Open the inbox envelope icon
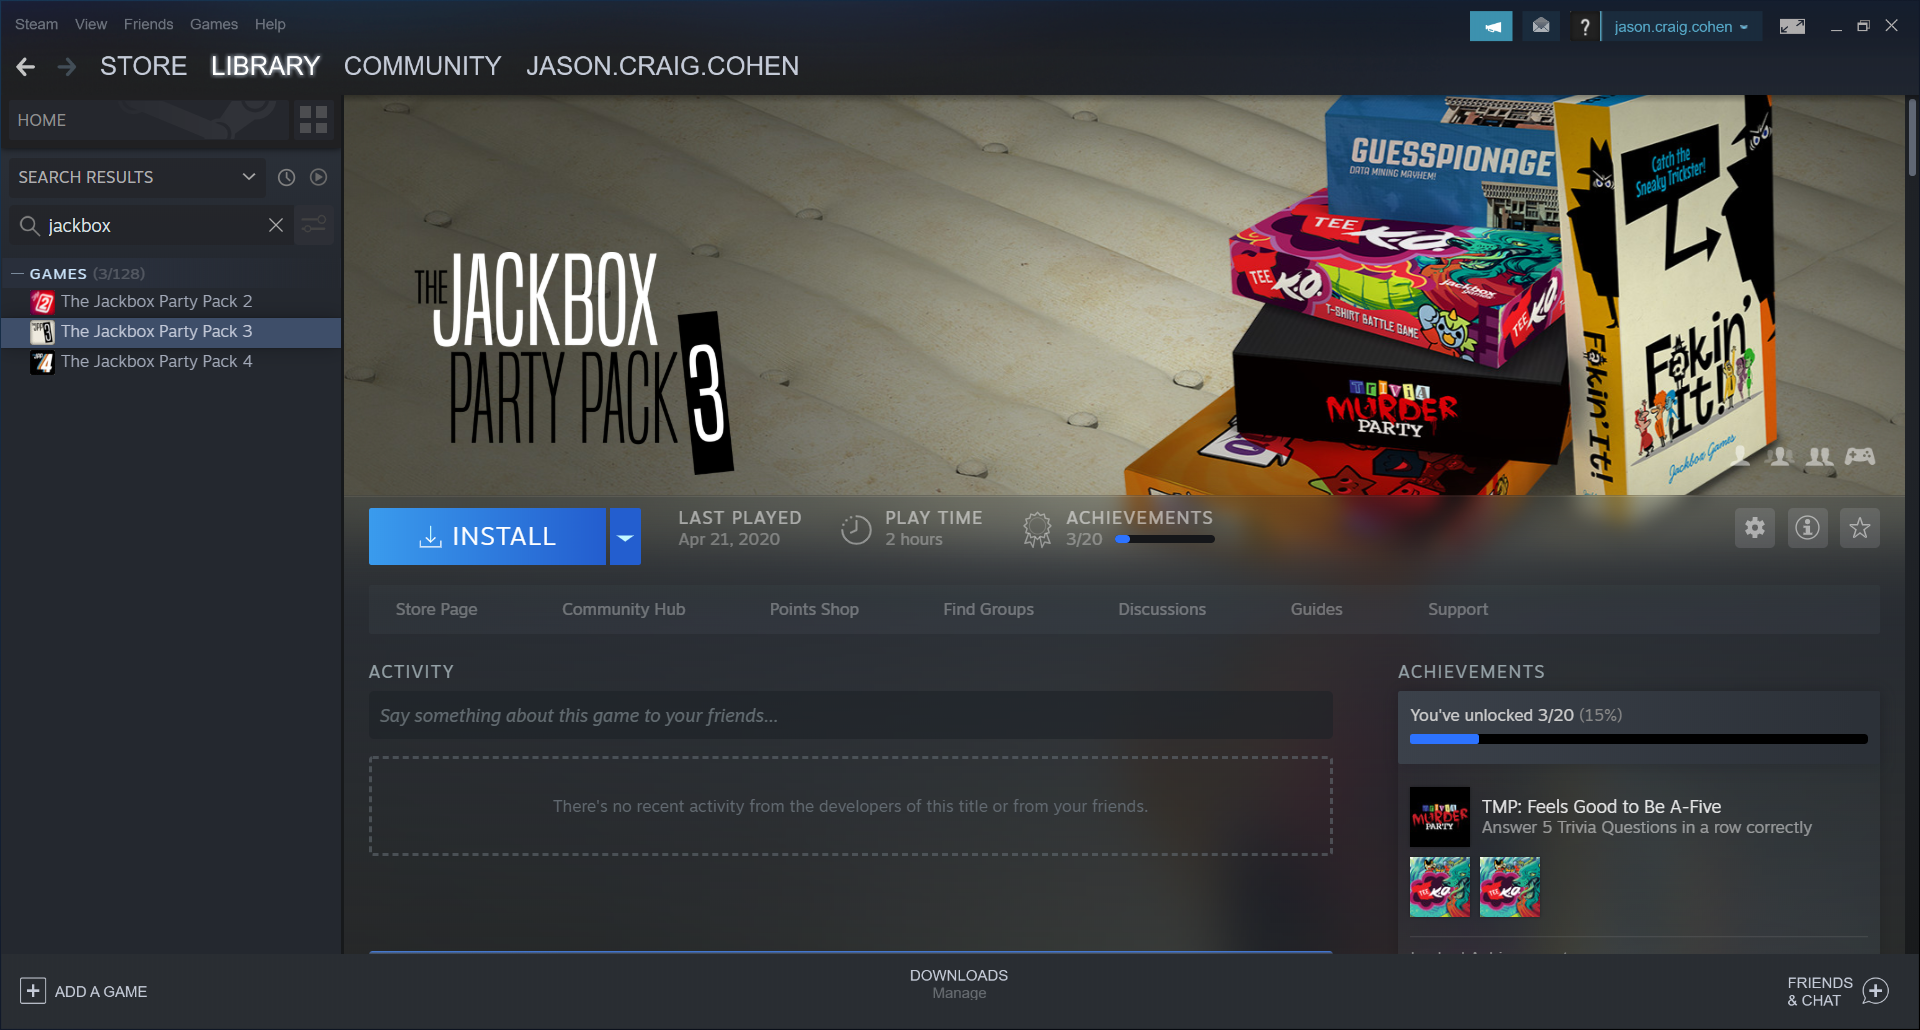 1541,26
